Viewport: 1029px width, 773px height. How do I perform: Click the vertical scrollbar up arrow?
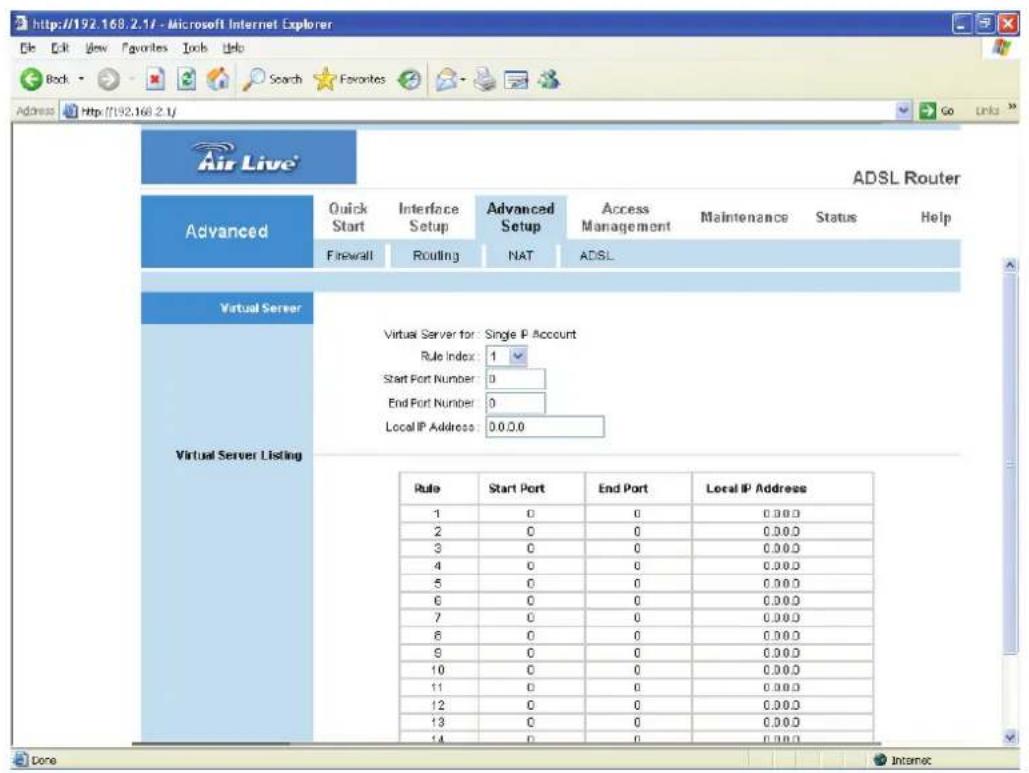1010,265
